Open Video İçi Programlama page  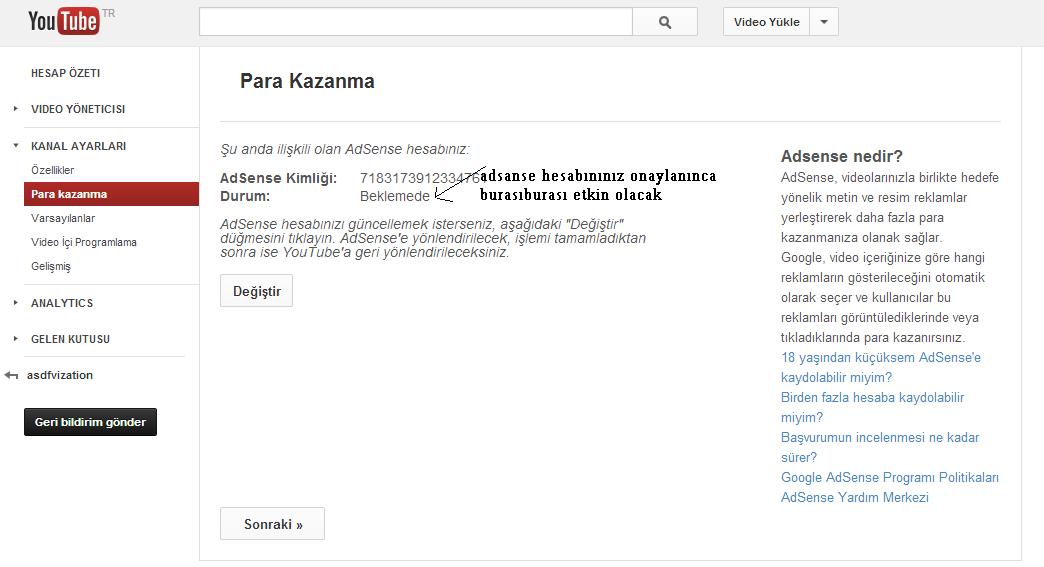point(84,242)
